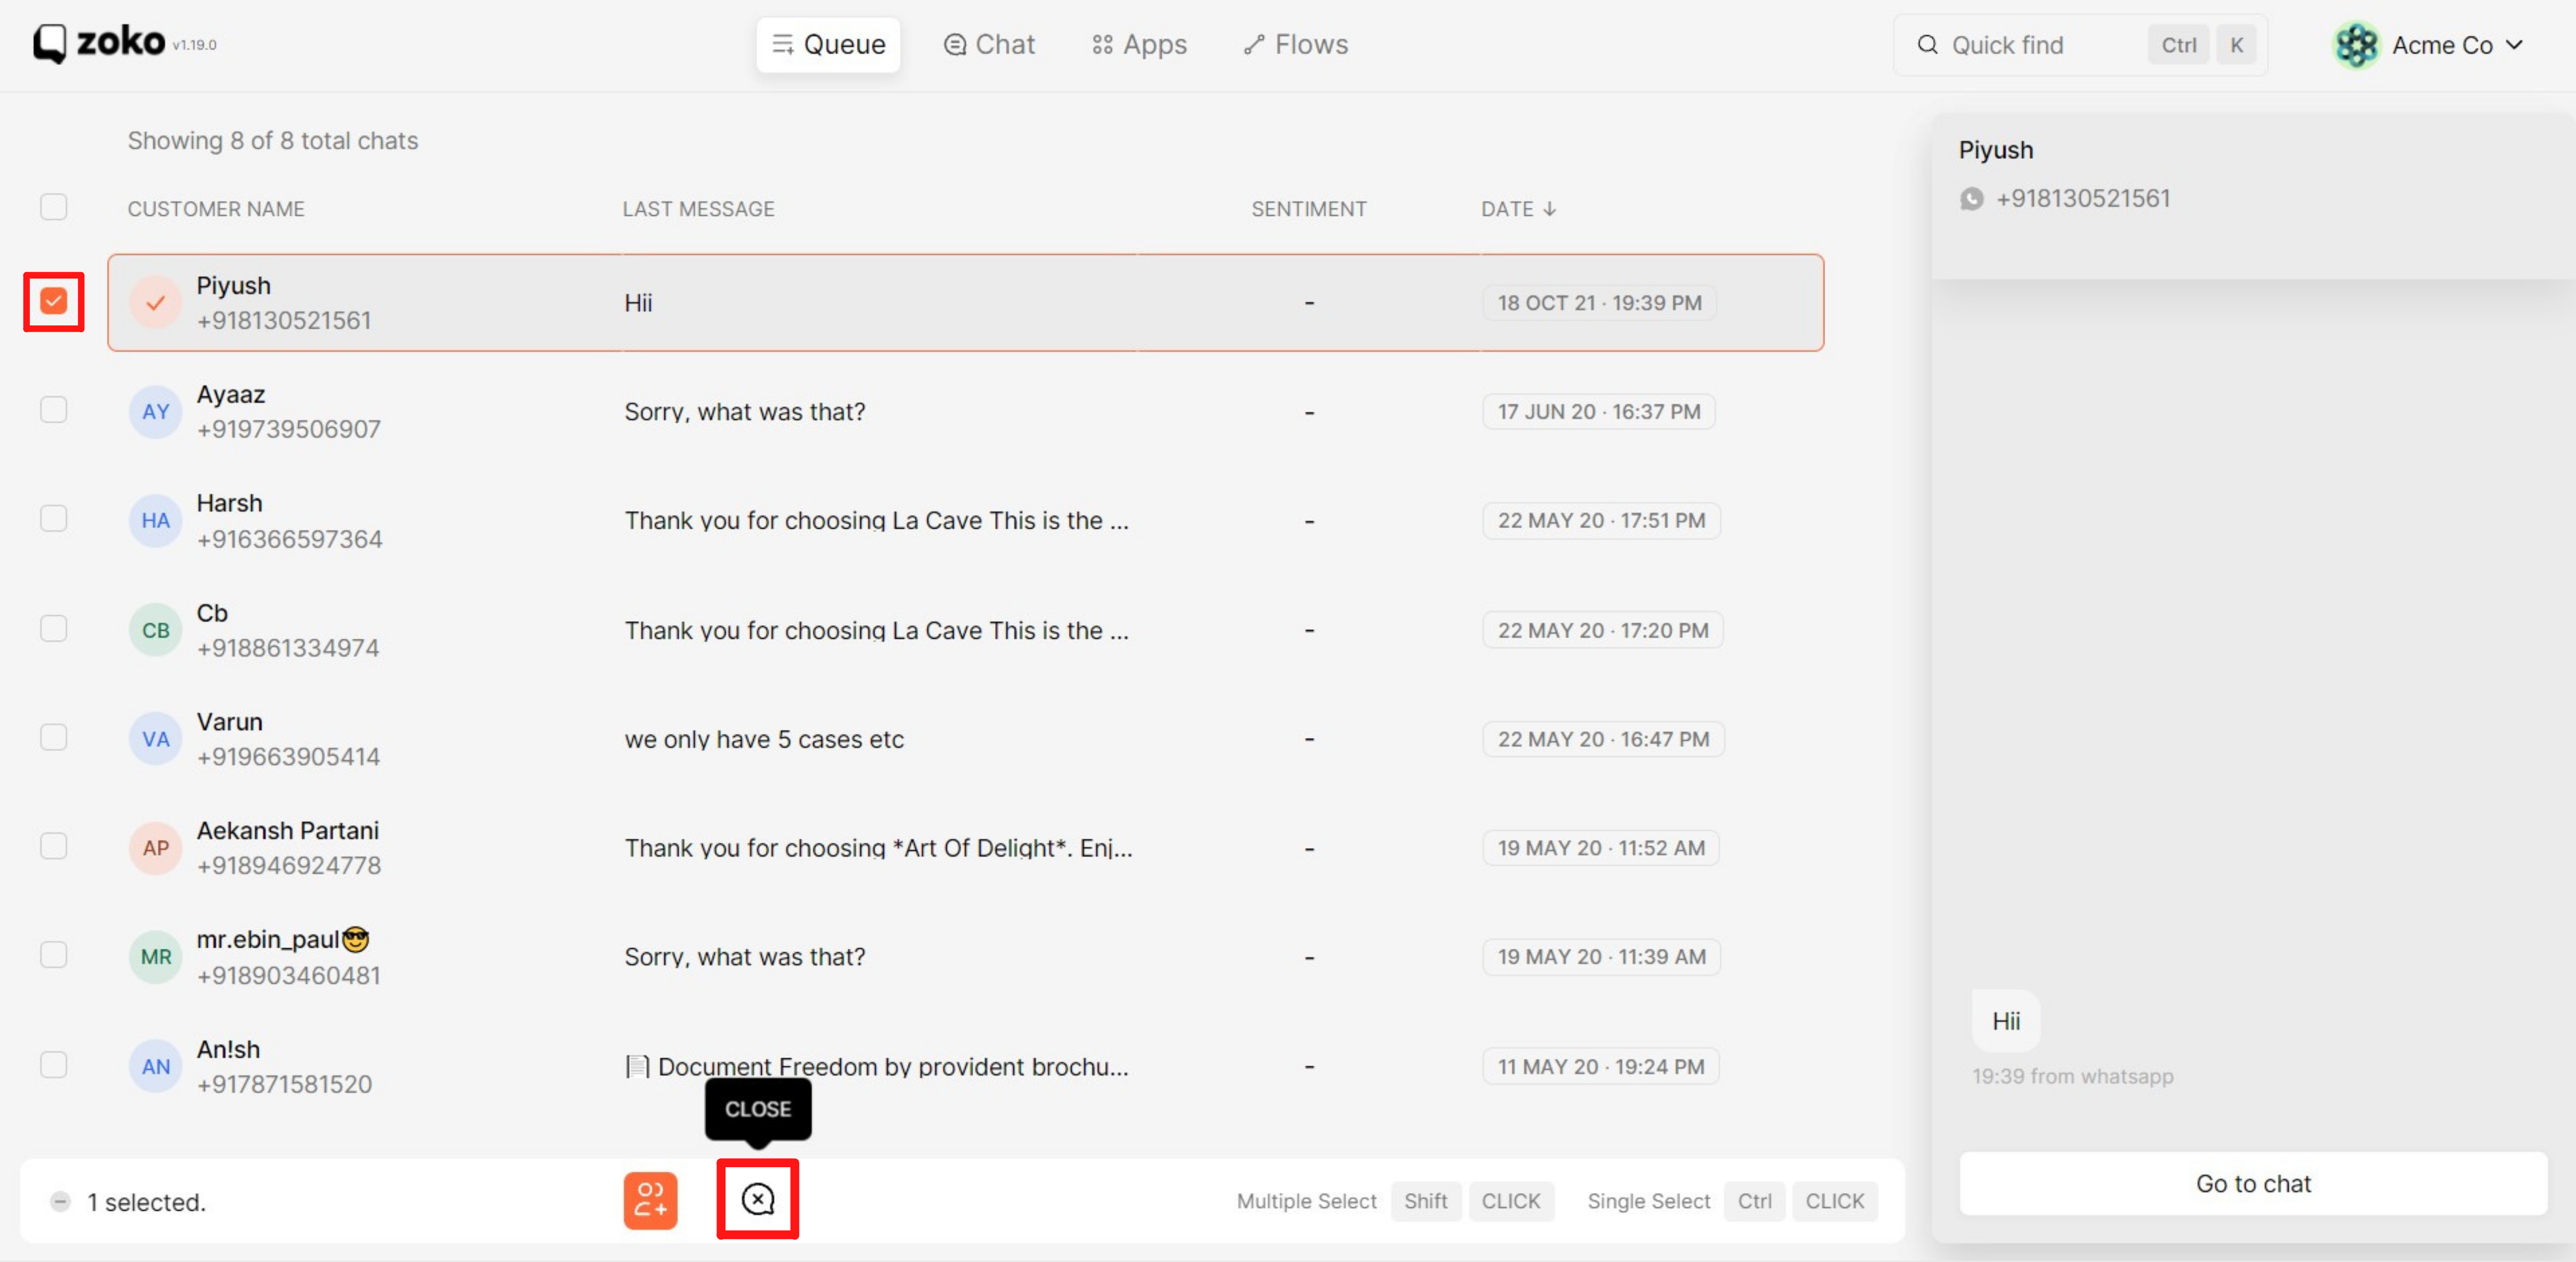Click the Quick find search field
The height and width of the screenshot is (1262, 2576).
click(2080, 45)
